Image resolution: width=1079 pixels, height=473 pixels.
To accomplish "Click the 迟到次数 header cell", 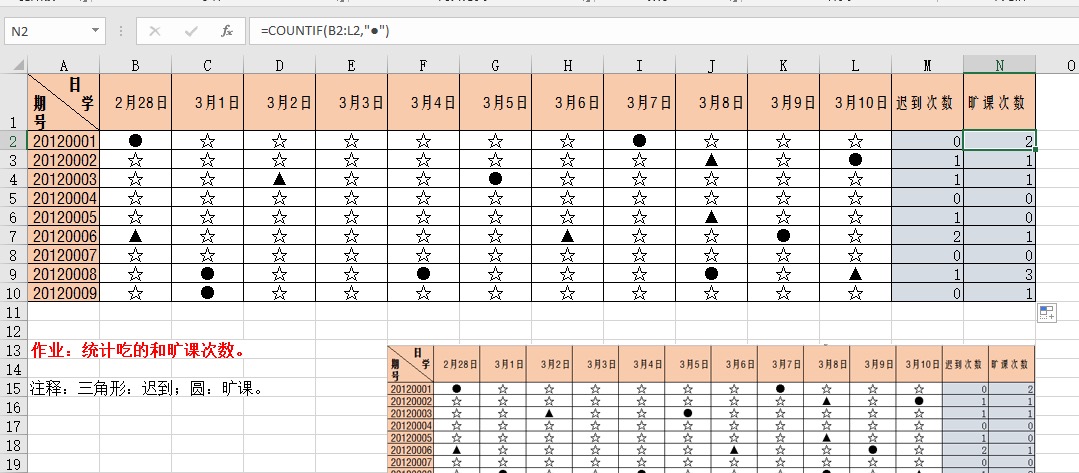I will coord(927,103).
